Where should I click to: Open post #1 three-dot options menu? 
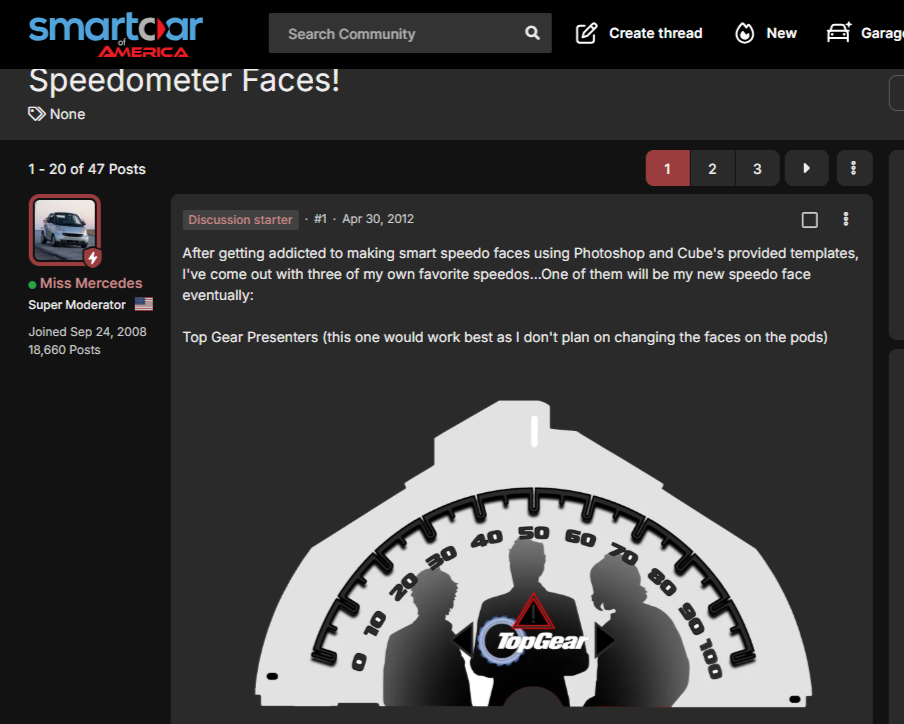[x=846, y=220]
